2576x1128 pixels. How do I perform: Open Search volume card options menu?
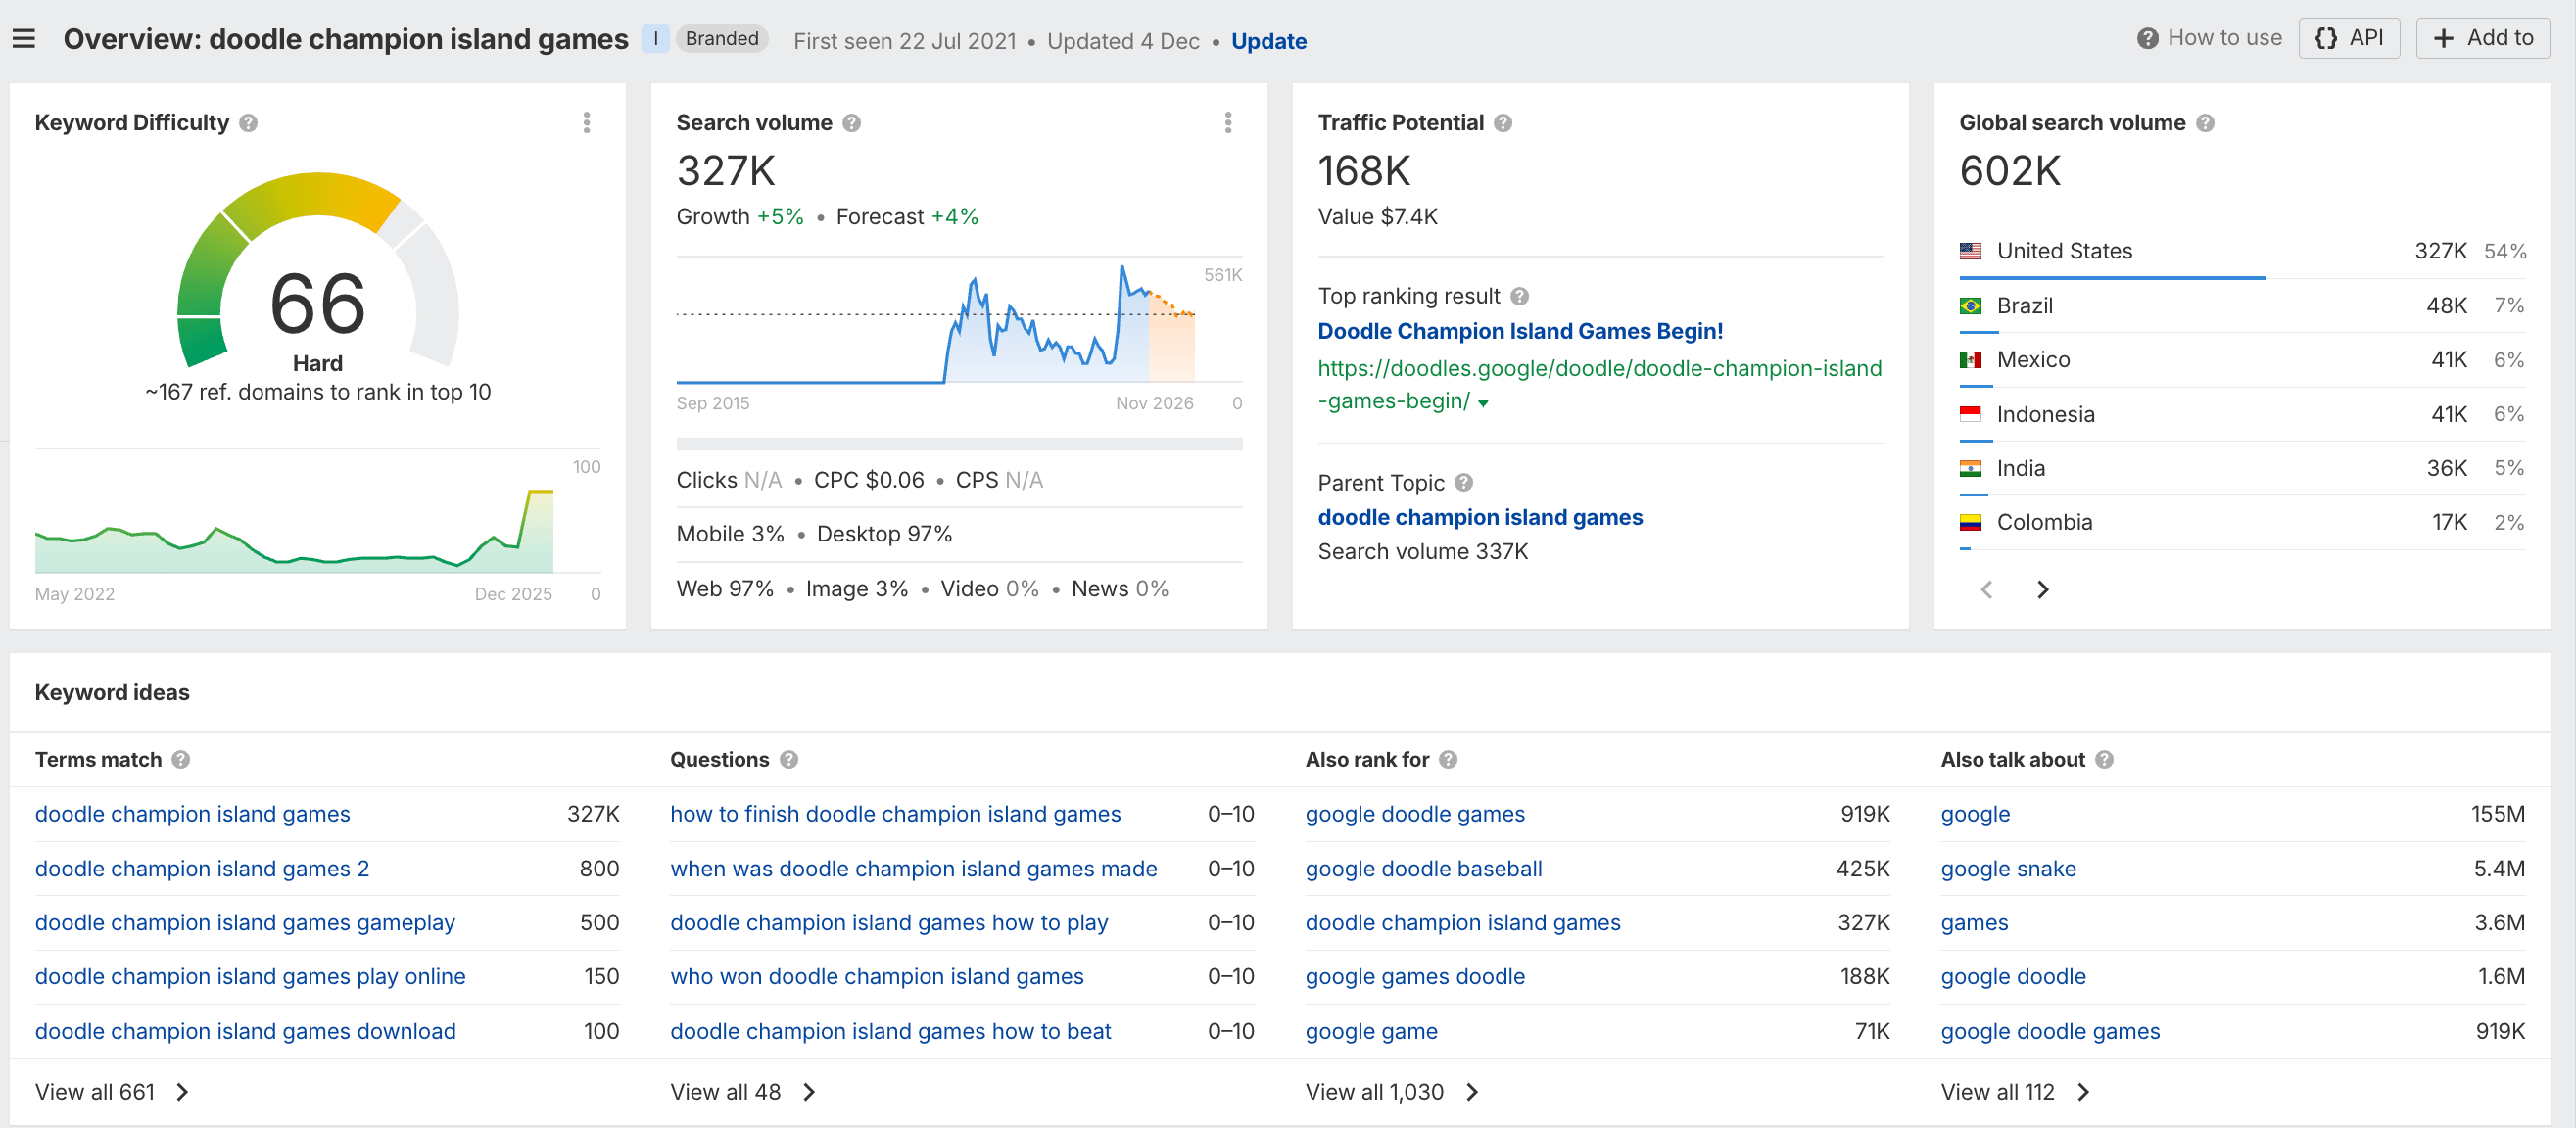pyautogui.click(x=1228, y=123)
